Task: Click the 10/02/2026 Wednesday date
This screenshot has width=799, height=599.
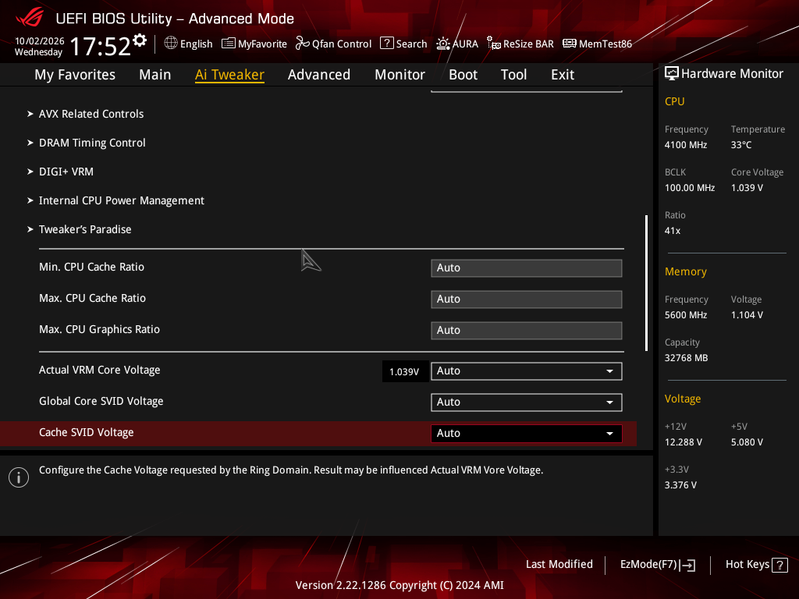Action: (39, 46)
